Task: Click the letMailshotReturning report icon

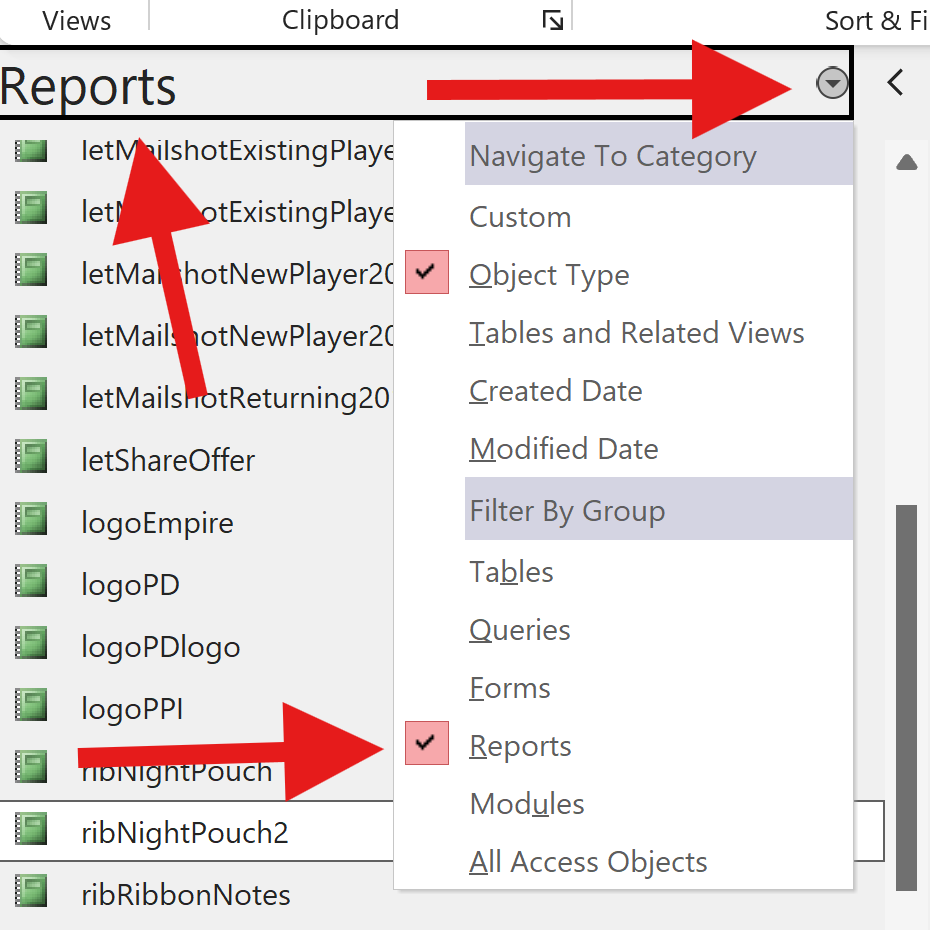Action: (31, 397)
